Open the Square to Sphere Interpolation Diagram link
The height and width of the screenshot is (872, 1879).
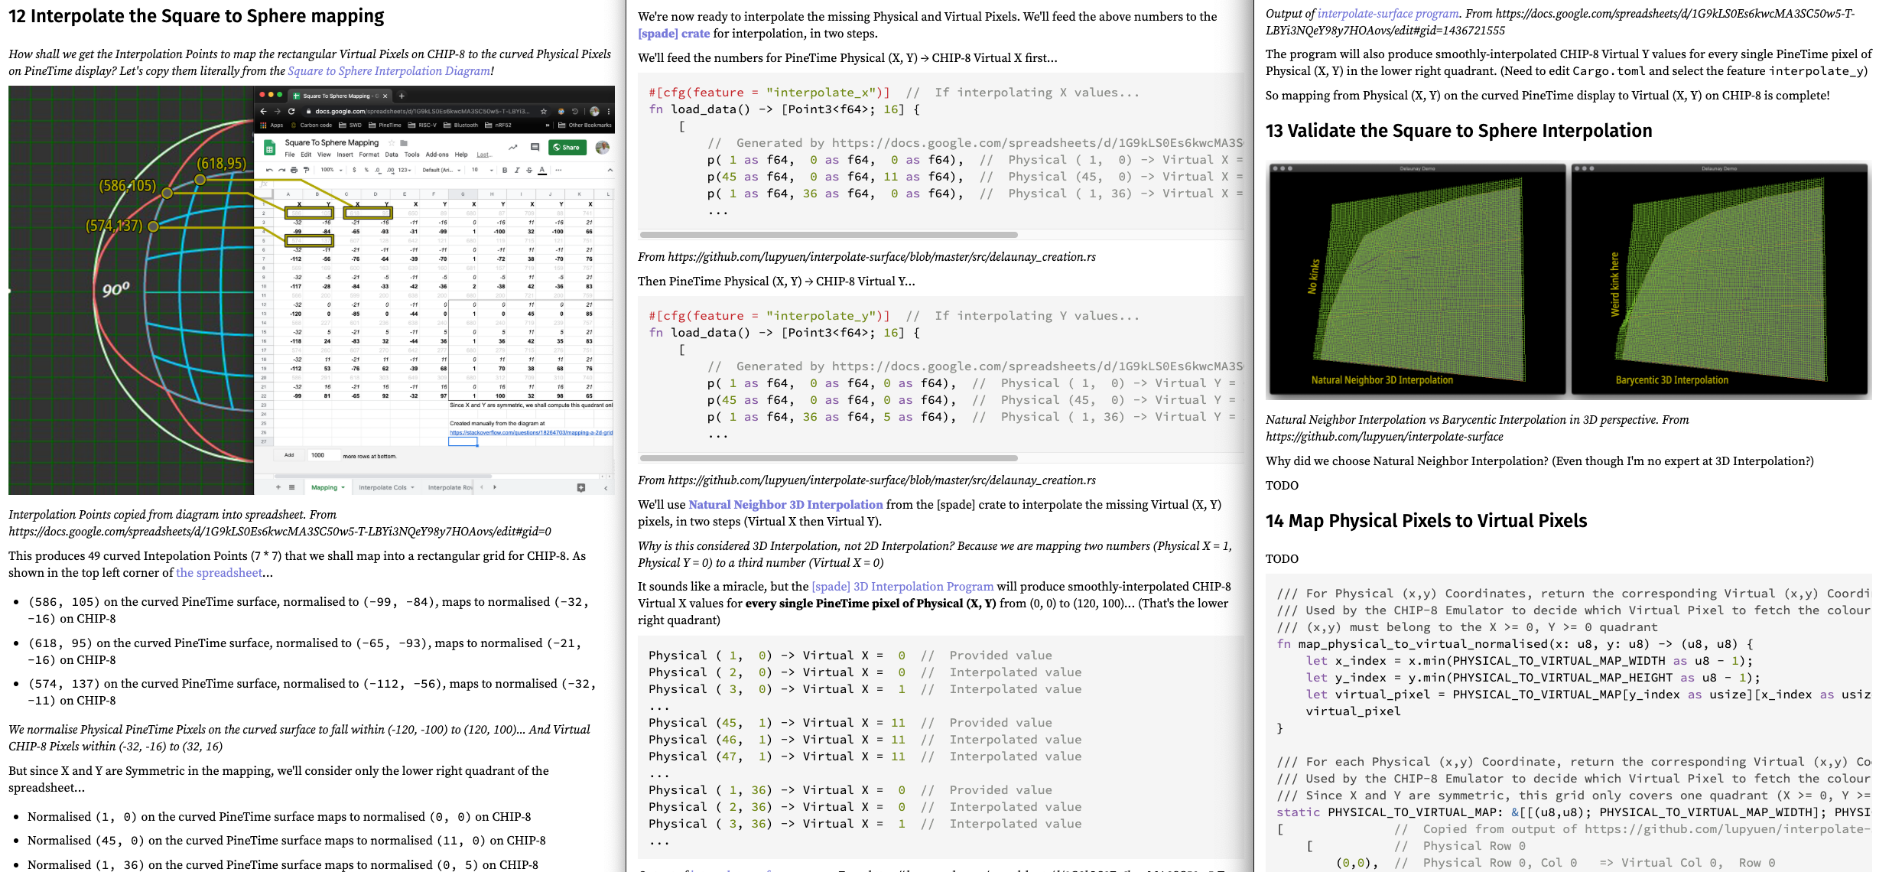click(389, 71)
